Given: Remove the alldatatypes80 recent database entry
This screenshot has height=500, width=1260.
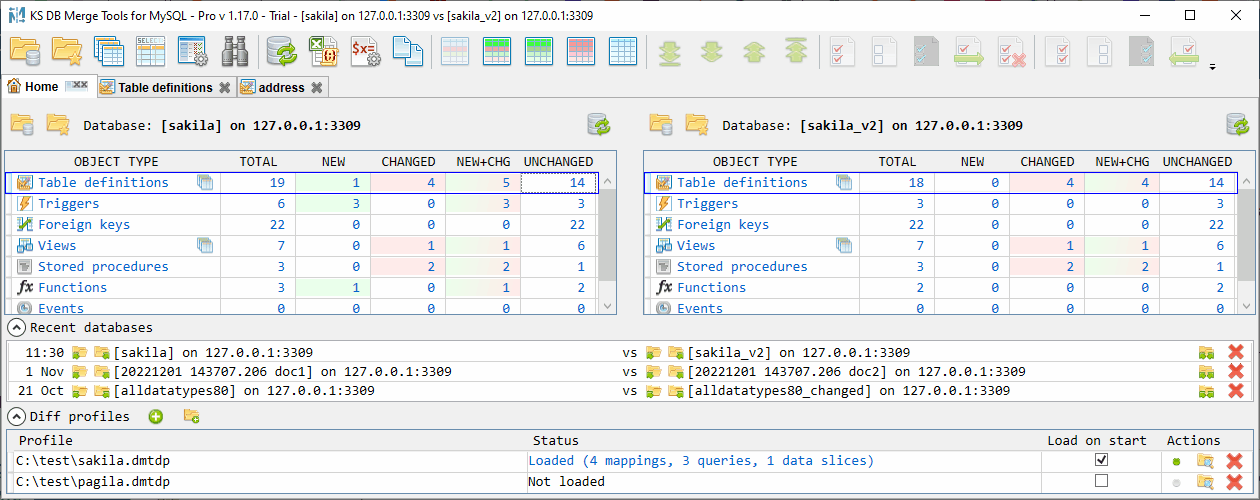Looking at the screenshot, I should point(1235,391).
